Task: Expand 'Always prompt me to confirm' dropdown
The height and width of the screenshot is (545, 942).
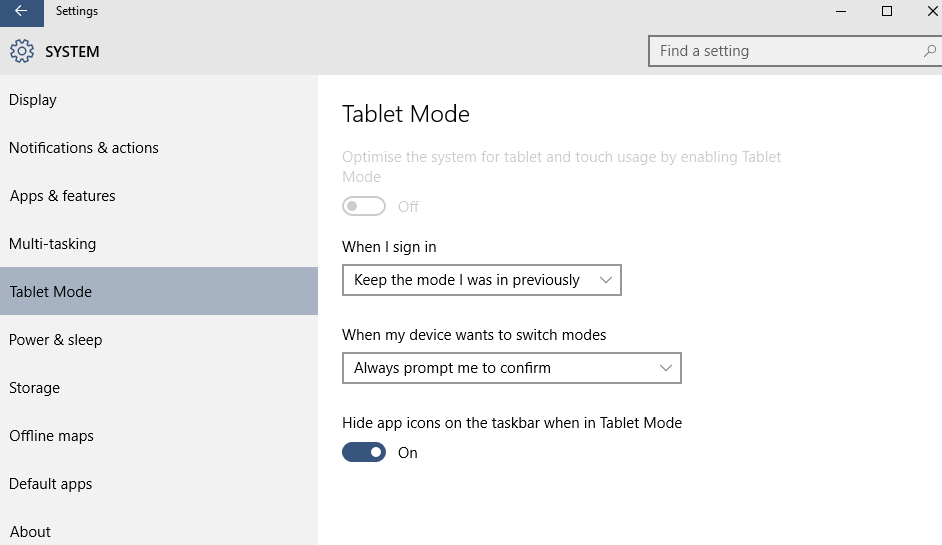Action: coord(511,368)
